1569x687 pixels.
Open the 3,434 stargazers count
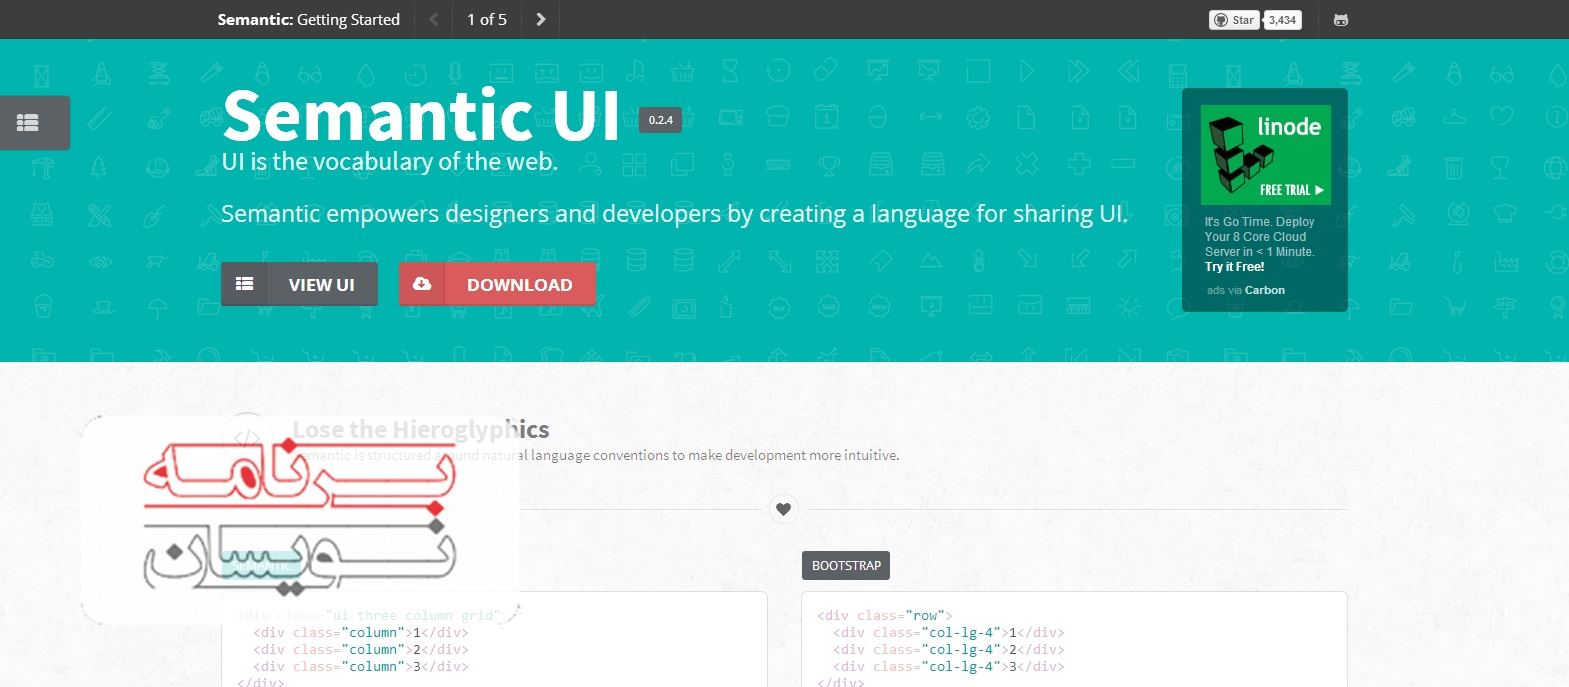(x=1282, y=20)
